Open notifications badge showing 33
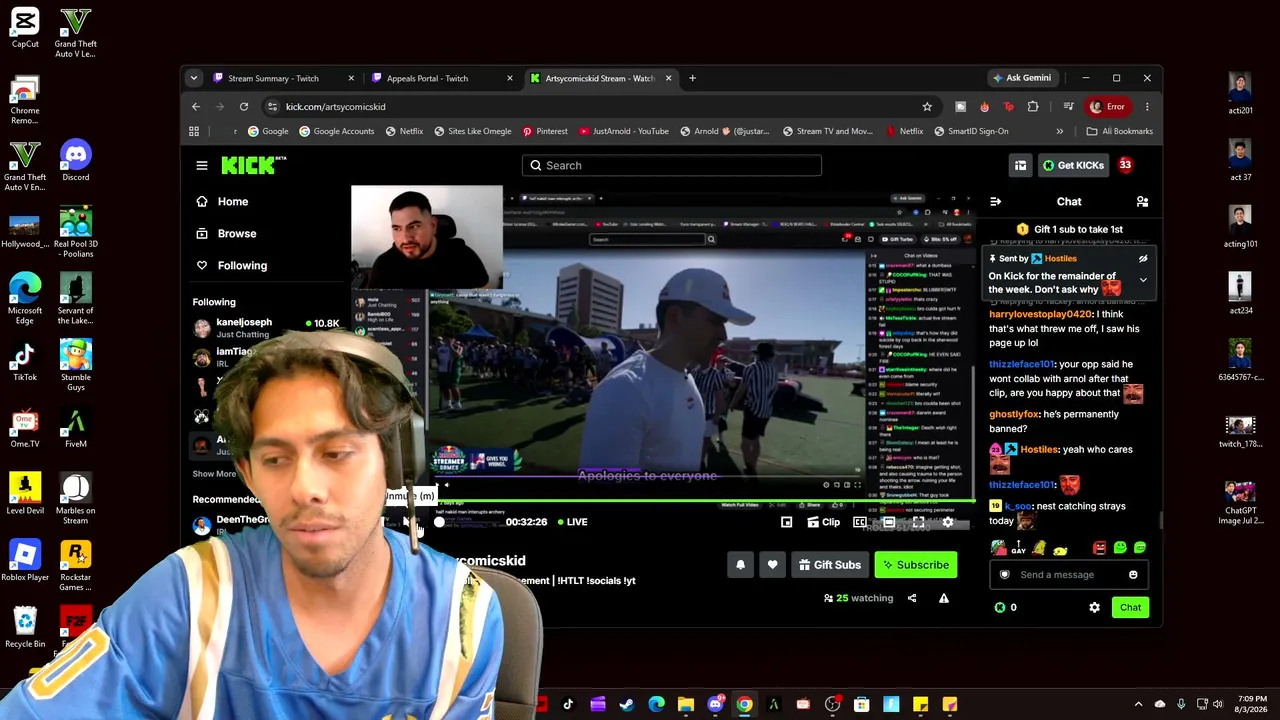The height and width of the screenshot is (720, 1280). click(1125, 165)
